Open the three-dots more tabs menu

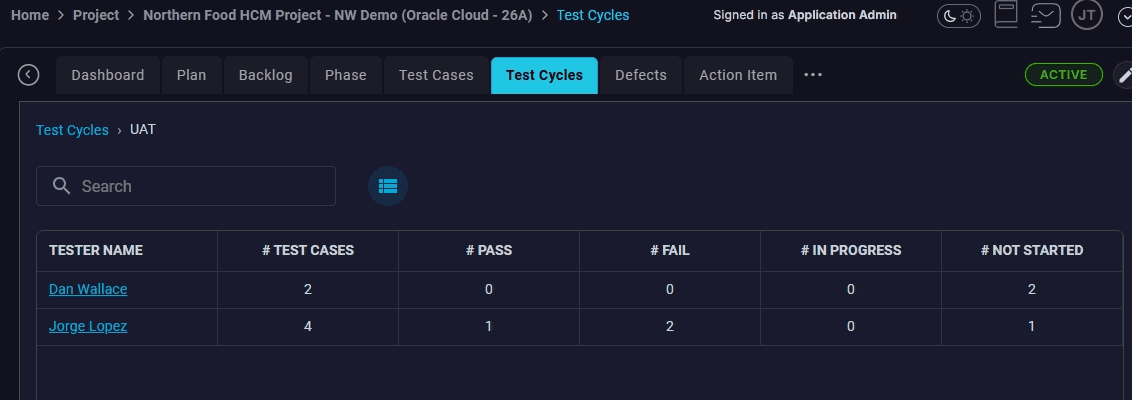tap(813, 75)
